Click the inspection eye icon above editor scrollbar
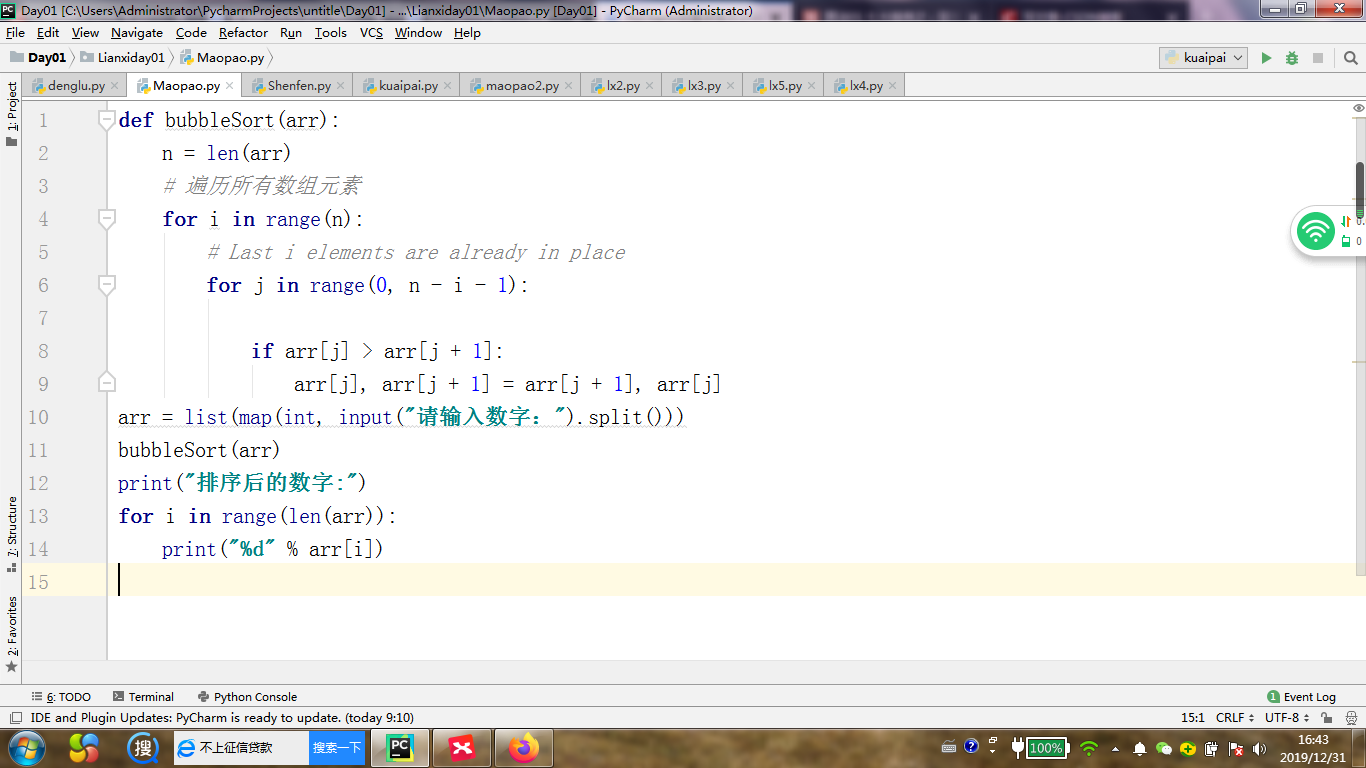Viewport: 1366px width, 768px height. click(x=1359, y=108)
